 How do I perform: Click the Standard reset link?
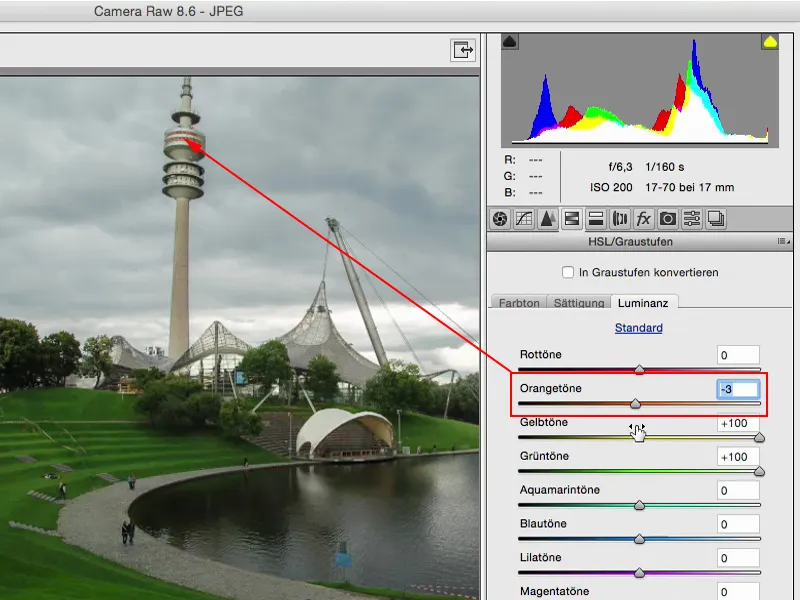tap(638, 328)
